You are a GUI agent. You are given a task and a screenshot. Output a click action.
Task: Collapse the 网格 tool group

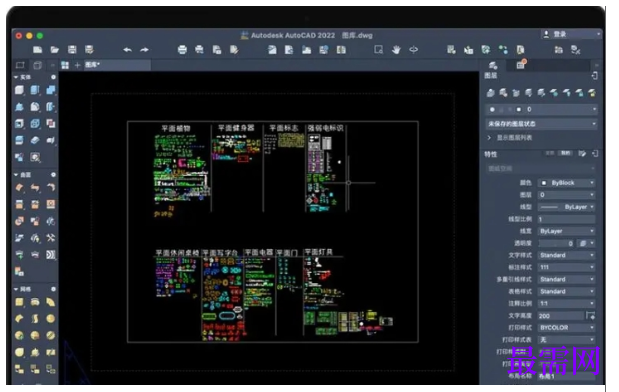click(x=16, y=289)
